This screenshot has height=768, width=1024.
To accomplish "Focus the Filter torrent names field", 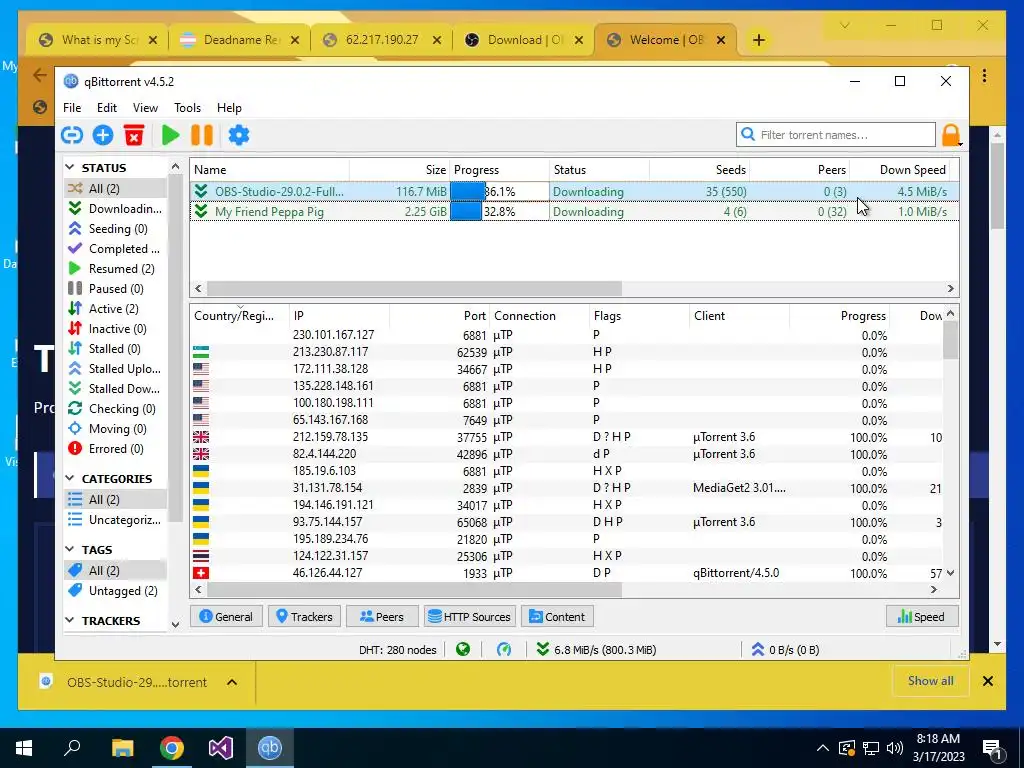I will point(836,135).
